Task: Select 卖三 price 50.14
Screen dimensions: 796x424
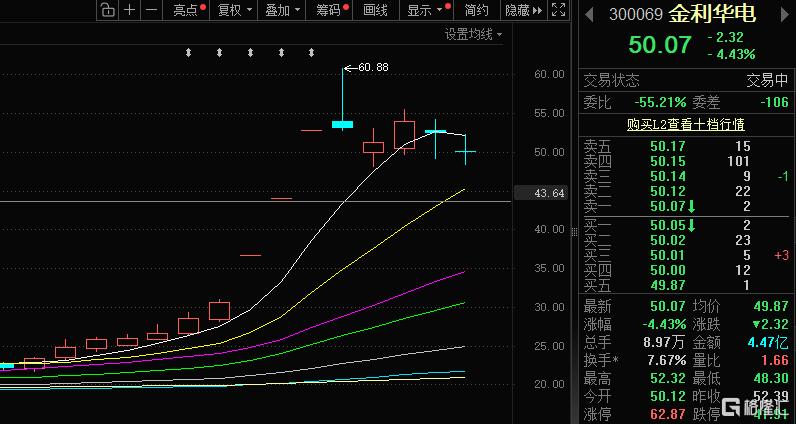Action: coord(668,176)
